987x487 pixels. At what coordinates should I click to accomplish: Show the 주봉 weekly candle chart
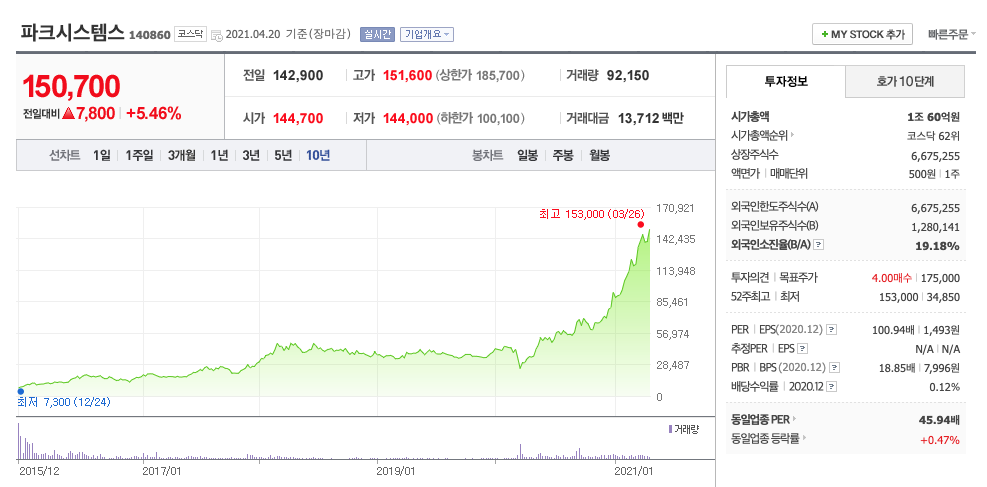[563, 155]
